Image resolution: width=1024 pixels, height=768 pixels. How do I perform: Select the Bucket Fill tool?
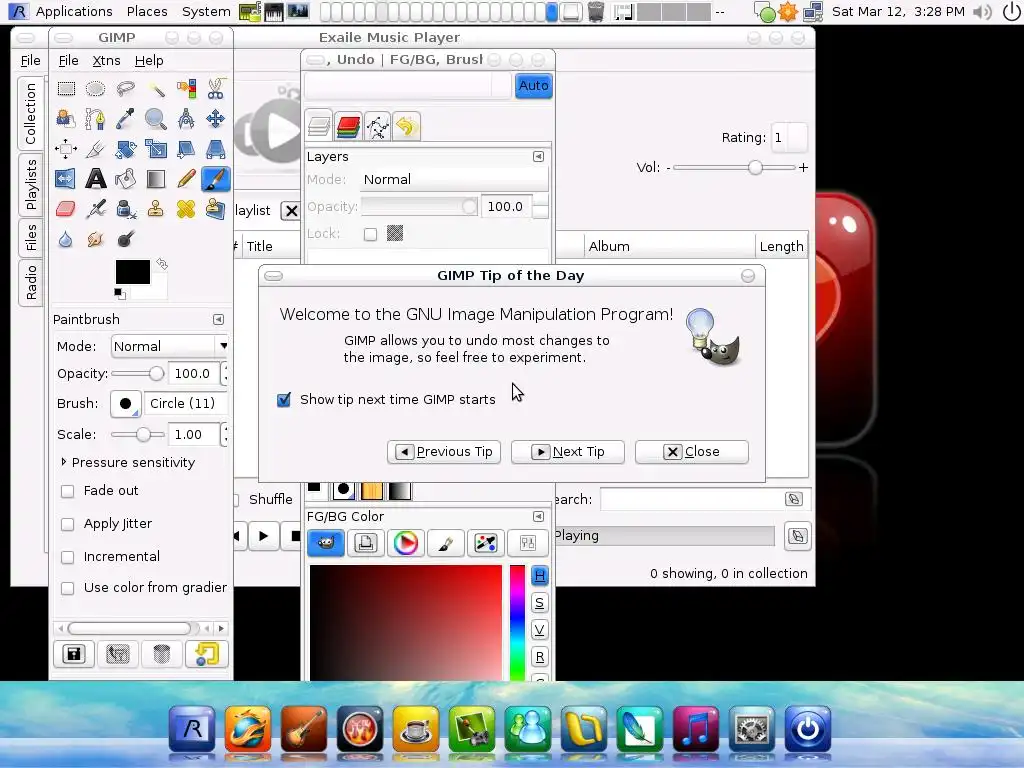(x=125, y=178)
